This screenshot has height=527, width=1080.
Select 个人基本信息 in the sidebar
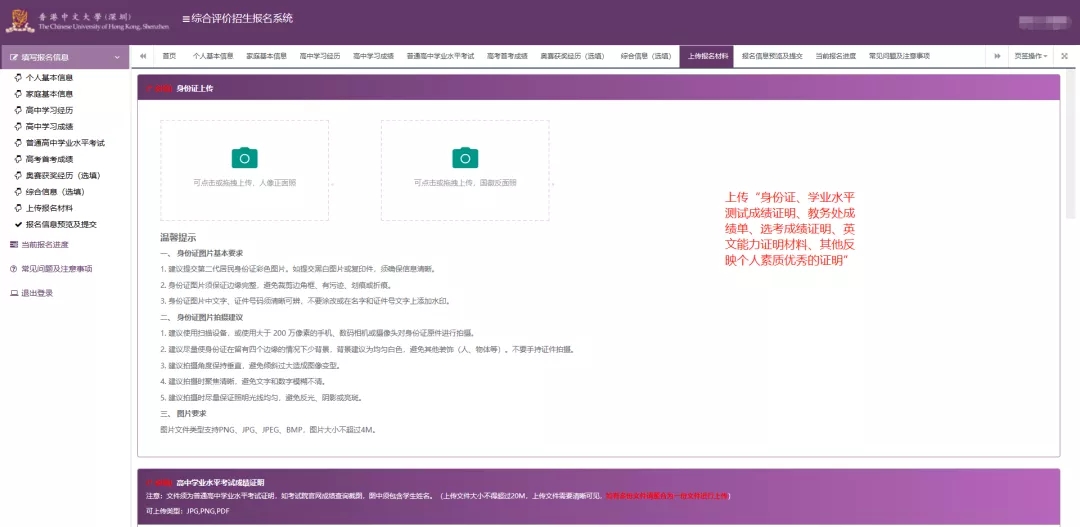tap(48, 78)
